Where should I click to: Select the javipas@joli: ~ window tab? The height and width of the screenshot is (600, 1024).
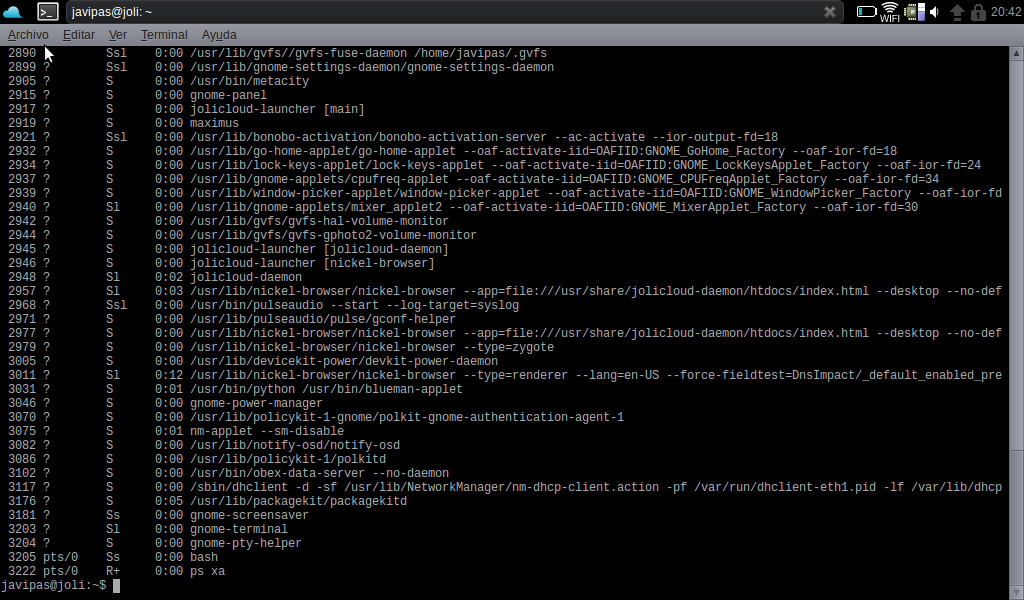point(455,12)
